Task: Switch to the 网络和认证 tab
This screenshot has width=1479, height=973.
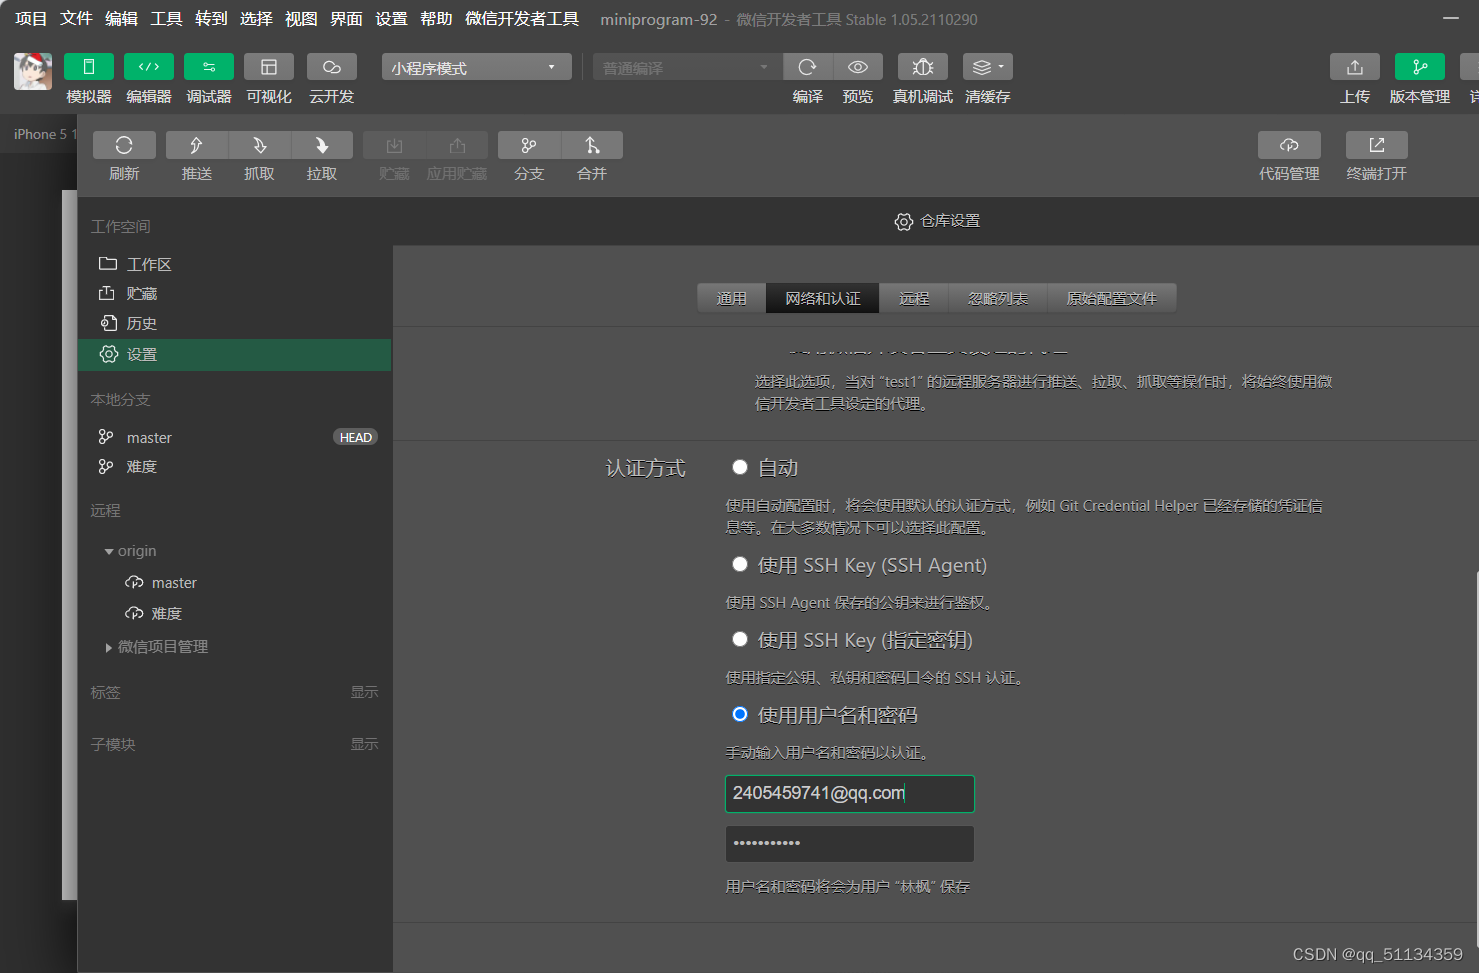Action: (823, 298)
